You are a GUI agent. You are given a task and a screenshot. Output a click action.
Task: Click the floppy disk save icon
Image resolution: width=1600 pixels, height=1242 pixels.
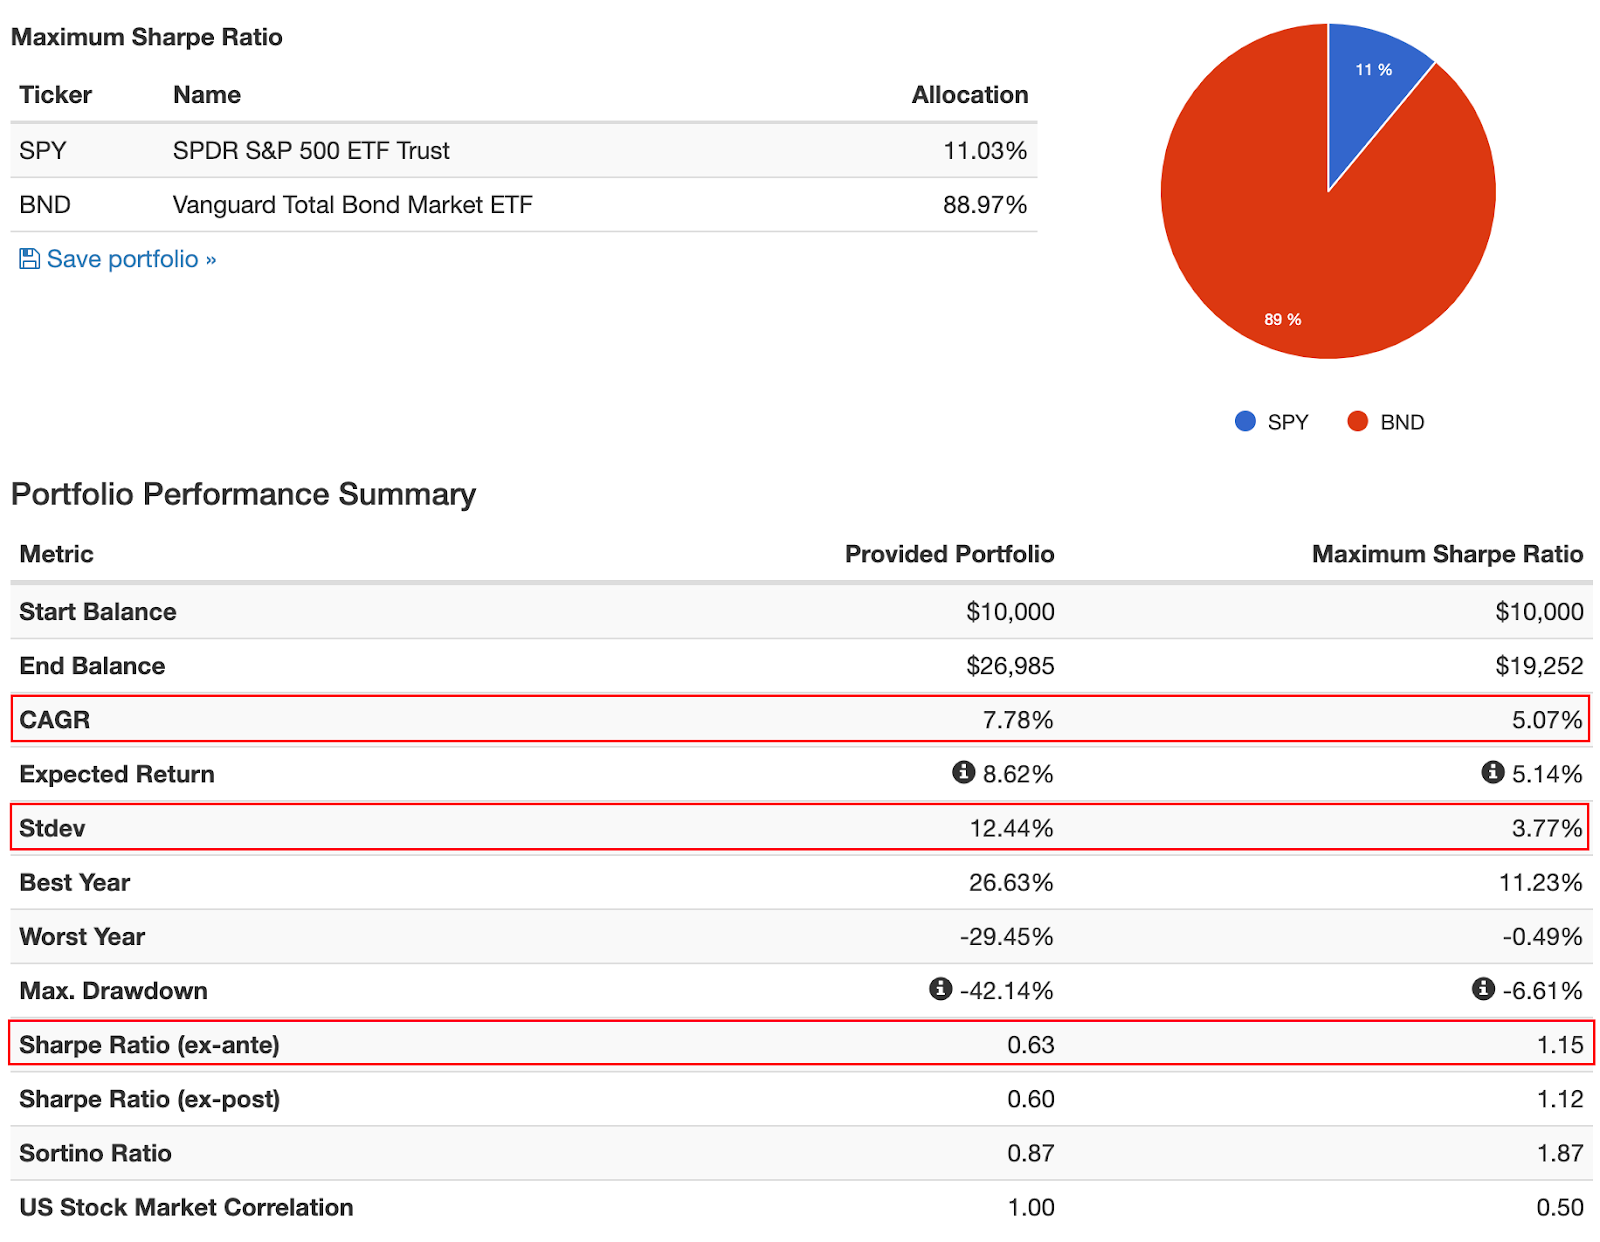pyautogui.click(x=30, y=259)
